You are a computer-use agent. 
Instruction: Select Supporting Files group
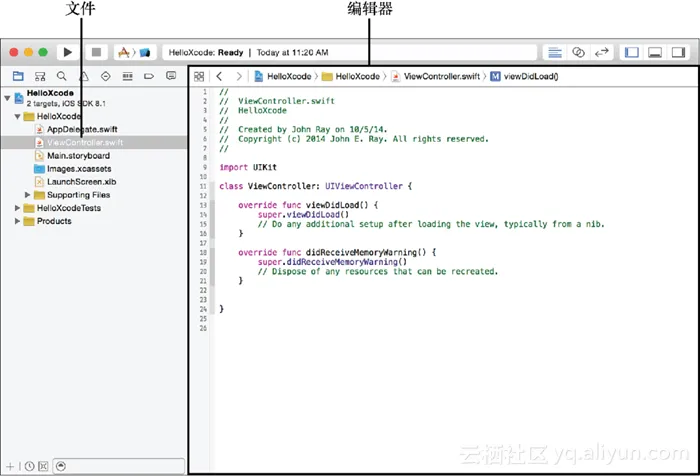(x=72, y=195)
